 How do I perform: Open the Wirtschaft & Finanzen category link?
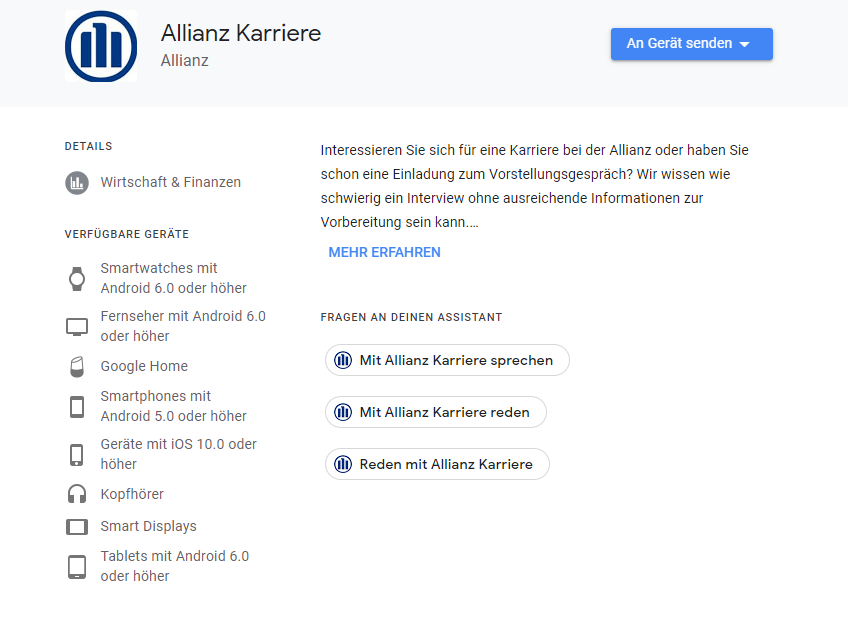170,183
